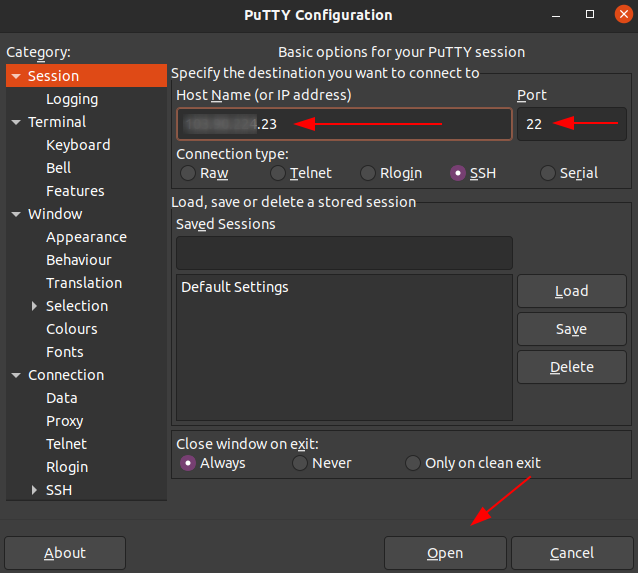Viewport: 638px width, 573px height.
Task: Open Rlogin settings in category tree
Action: click(x=67, y=467)
